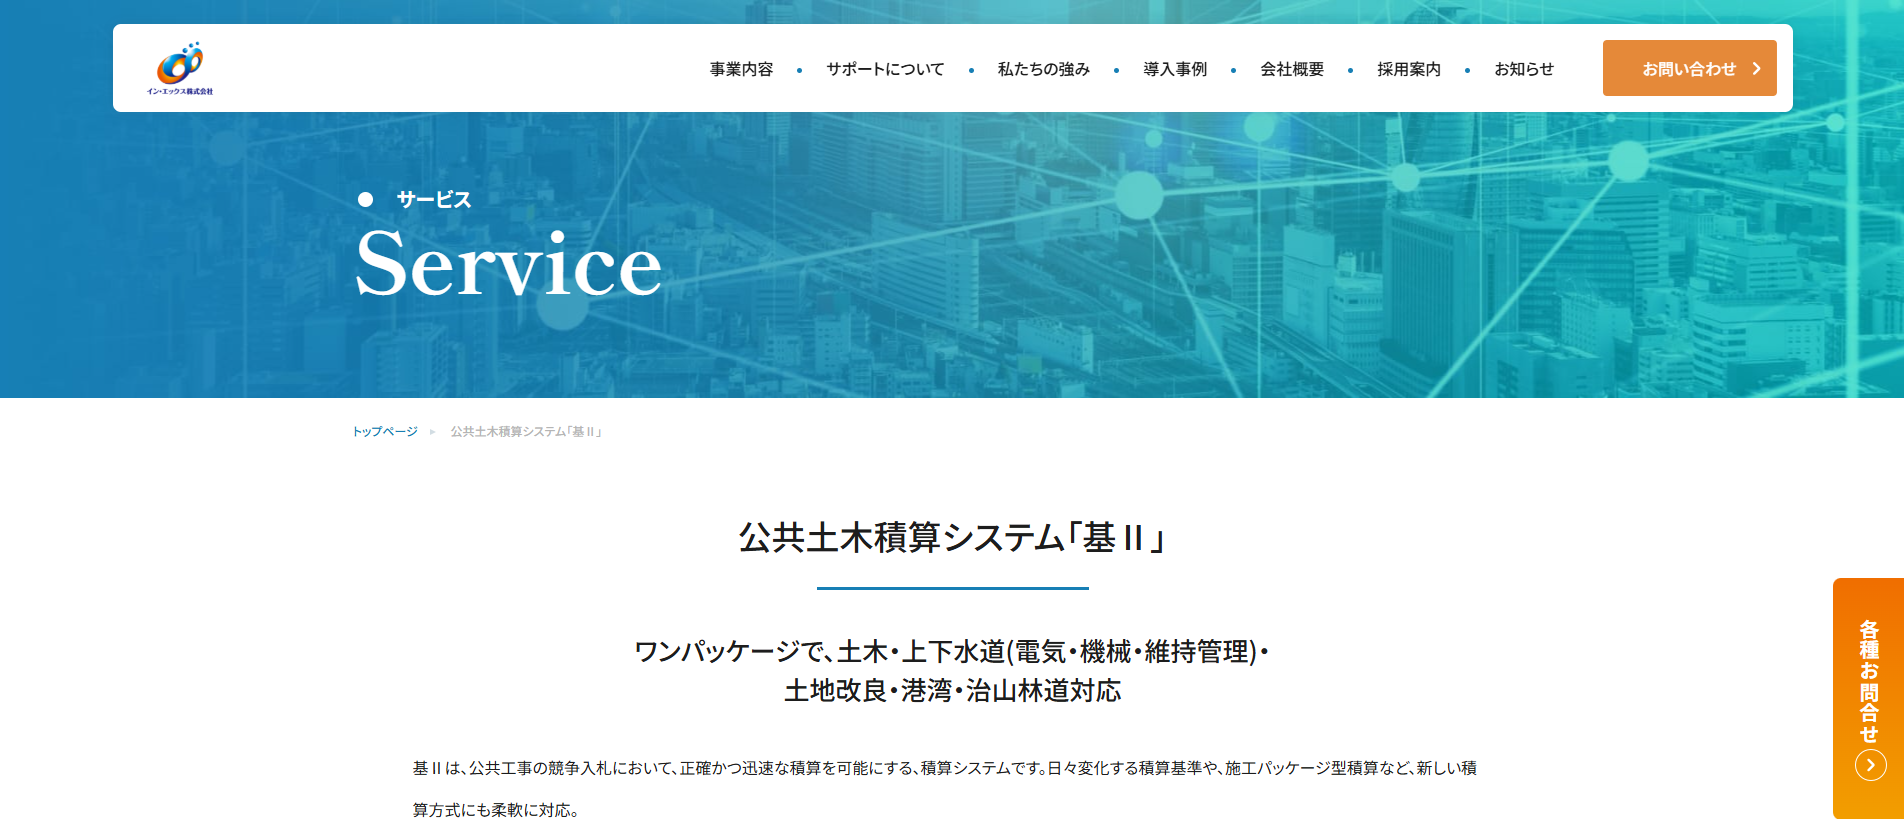Click the chevron arrow in お問い合わせ button
Viewport: 1904px width, 819px height.
coord(1756,69)
